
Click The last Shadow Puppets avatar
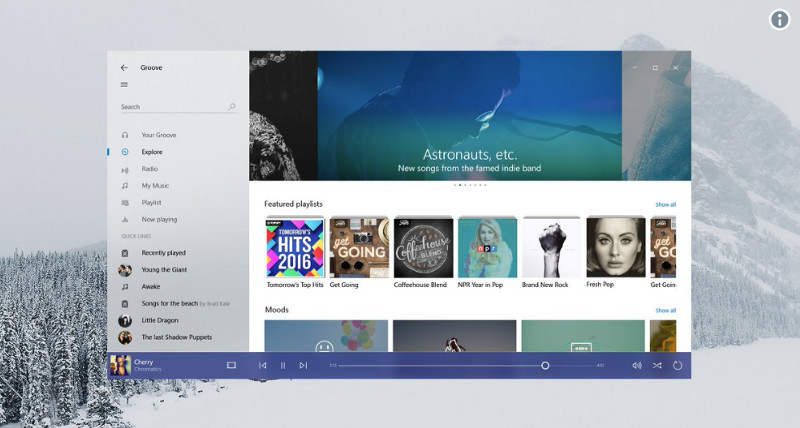coord(125,337)
